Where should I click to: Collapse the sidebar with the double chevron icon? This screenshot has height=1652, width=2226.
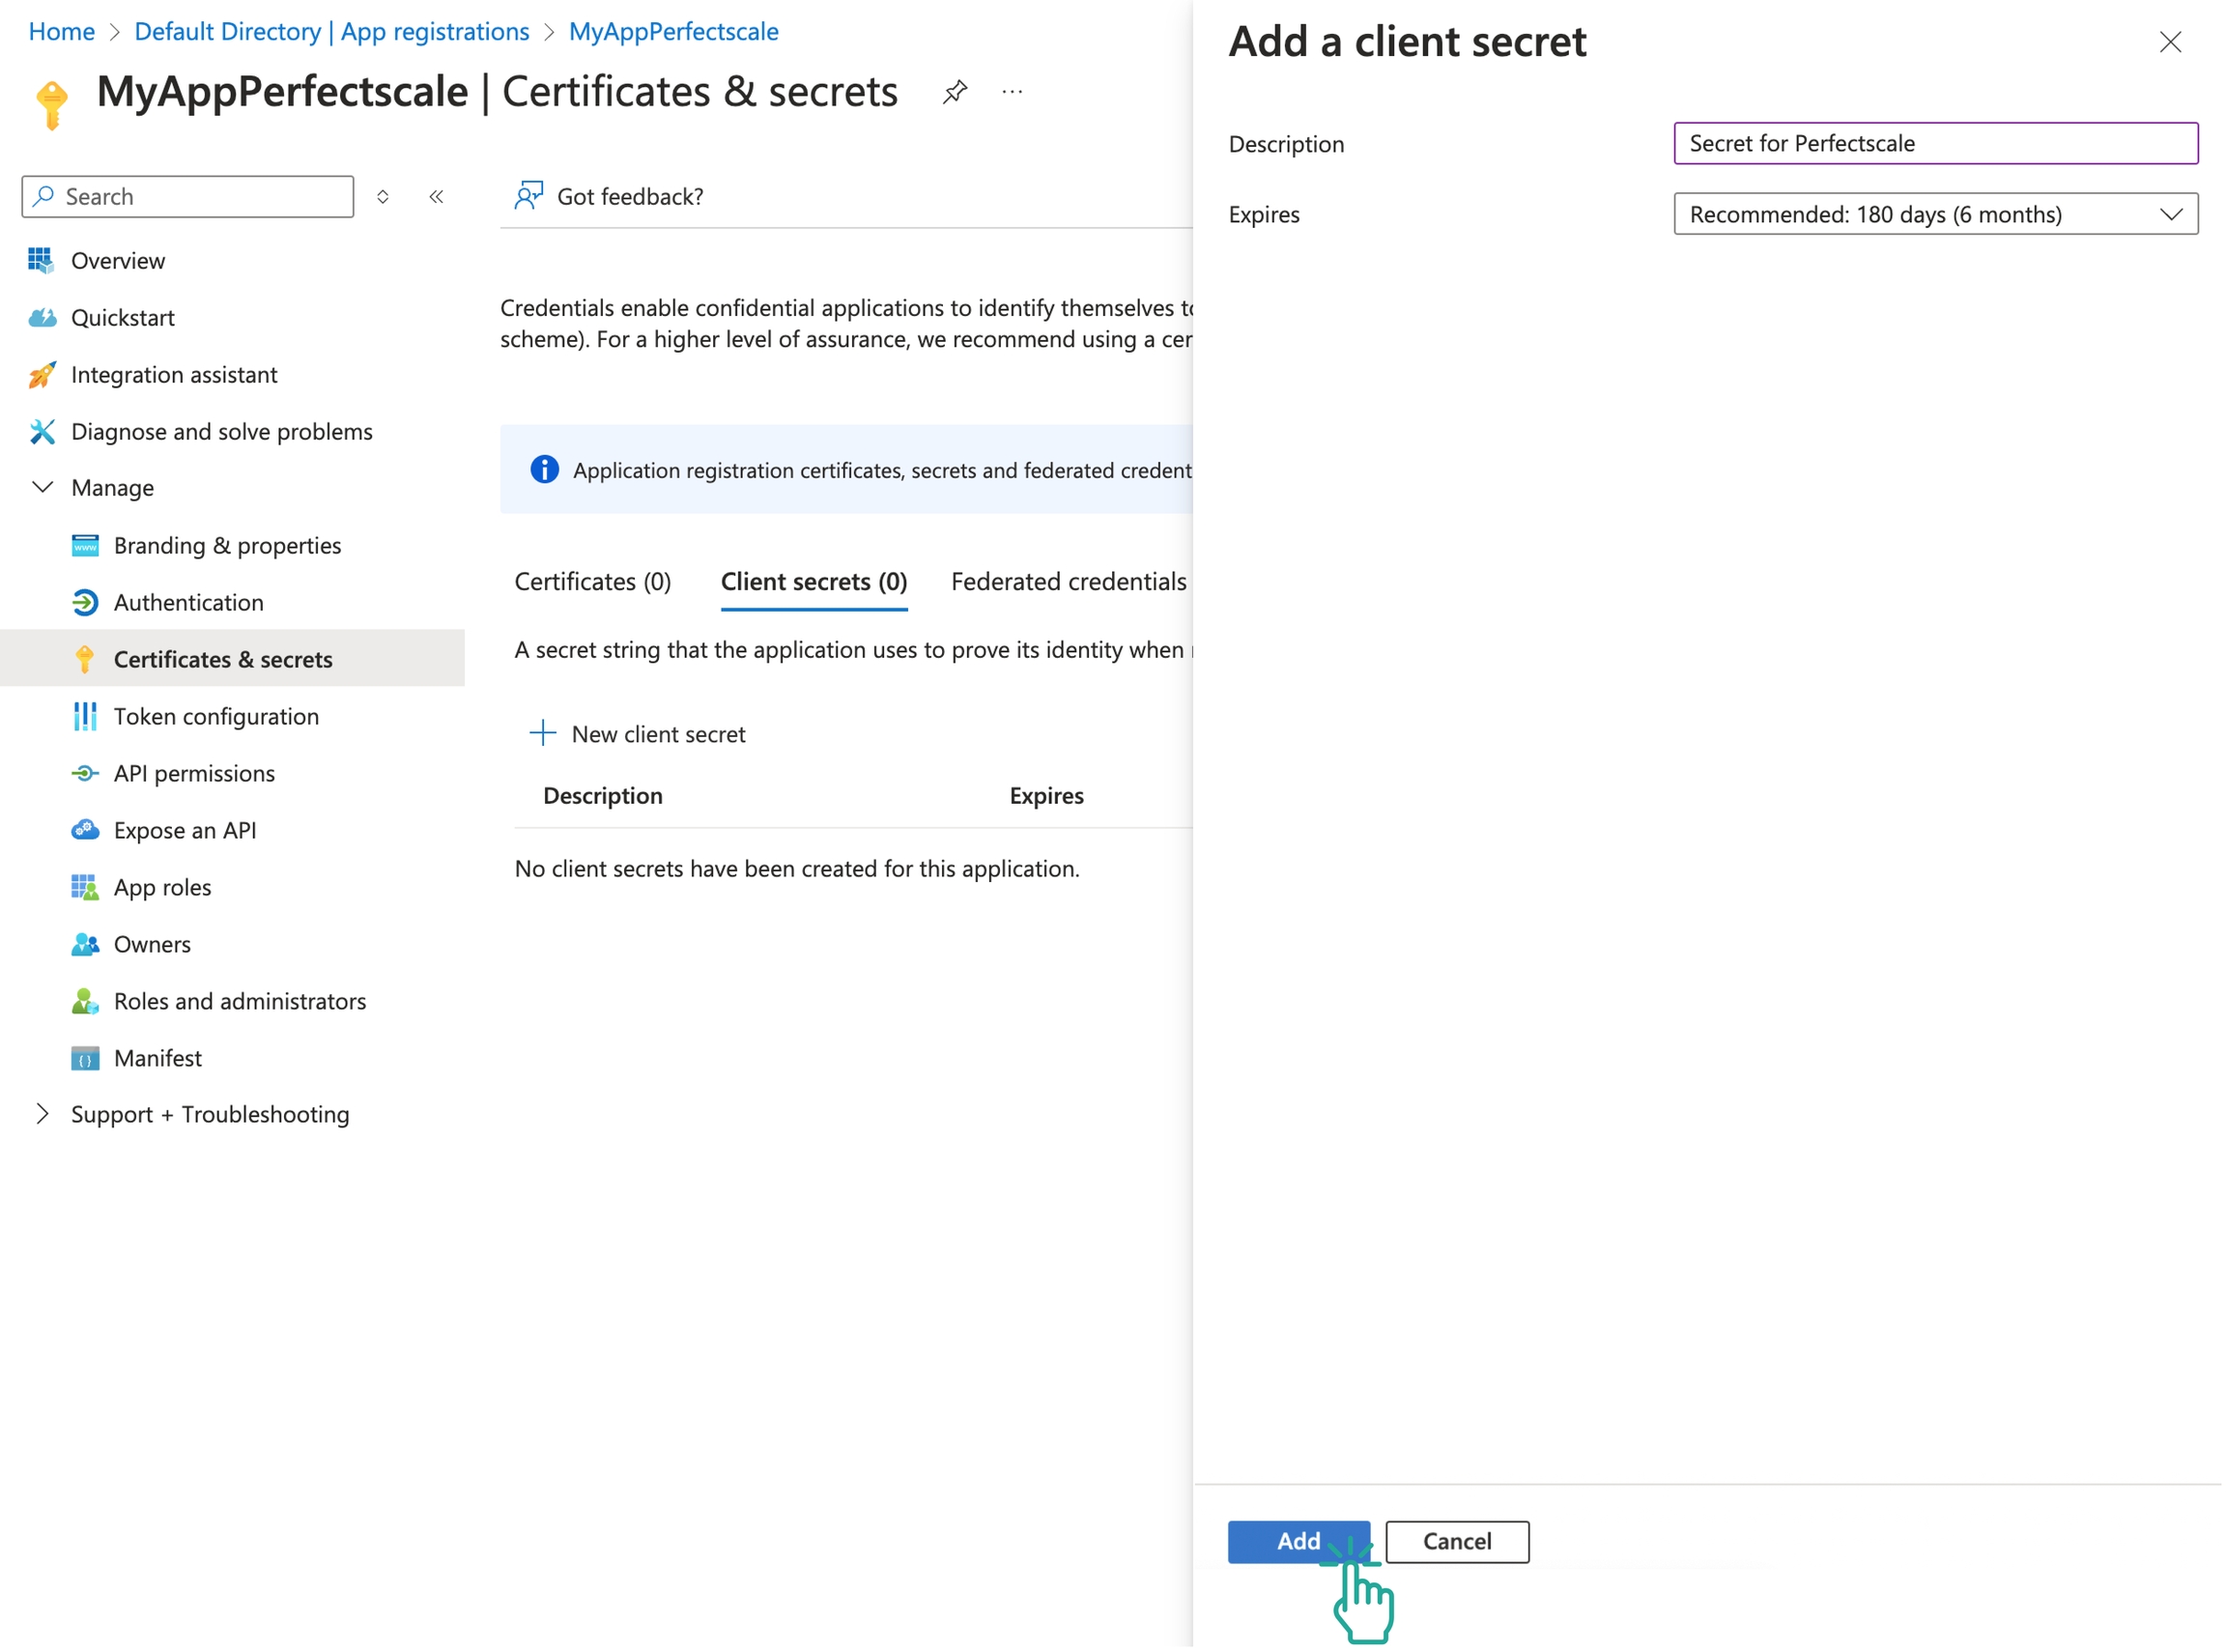[x=437, y=197]
